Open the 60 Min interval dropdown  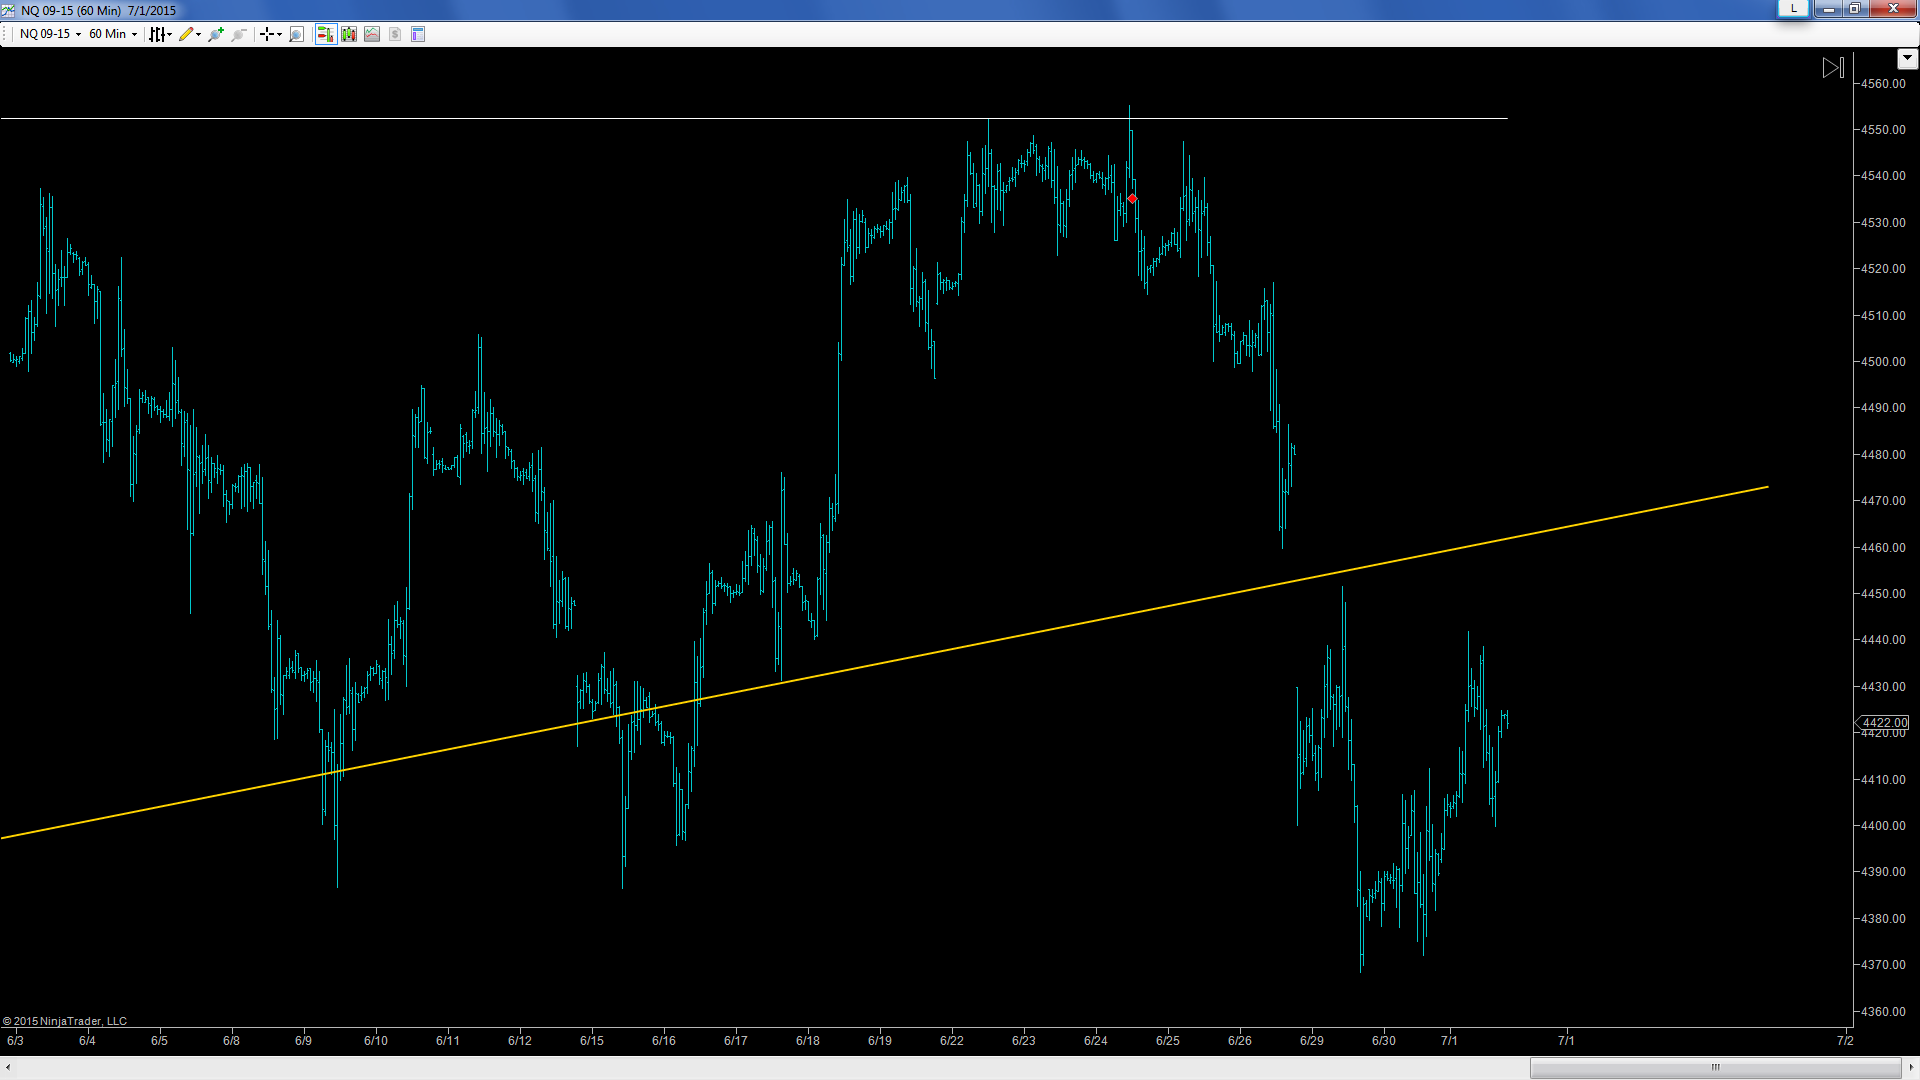[x=113, y=34]
